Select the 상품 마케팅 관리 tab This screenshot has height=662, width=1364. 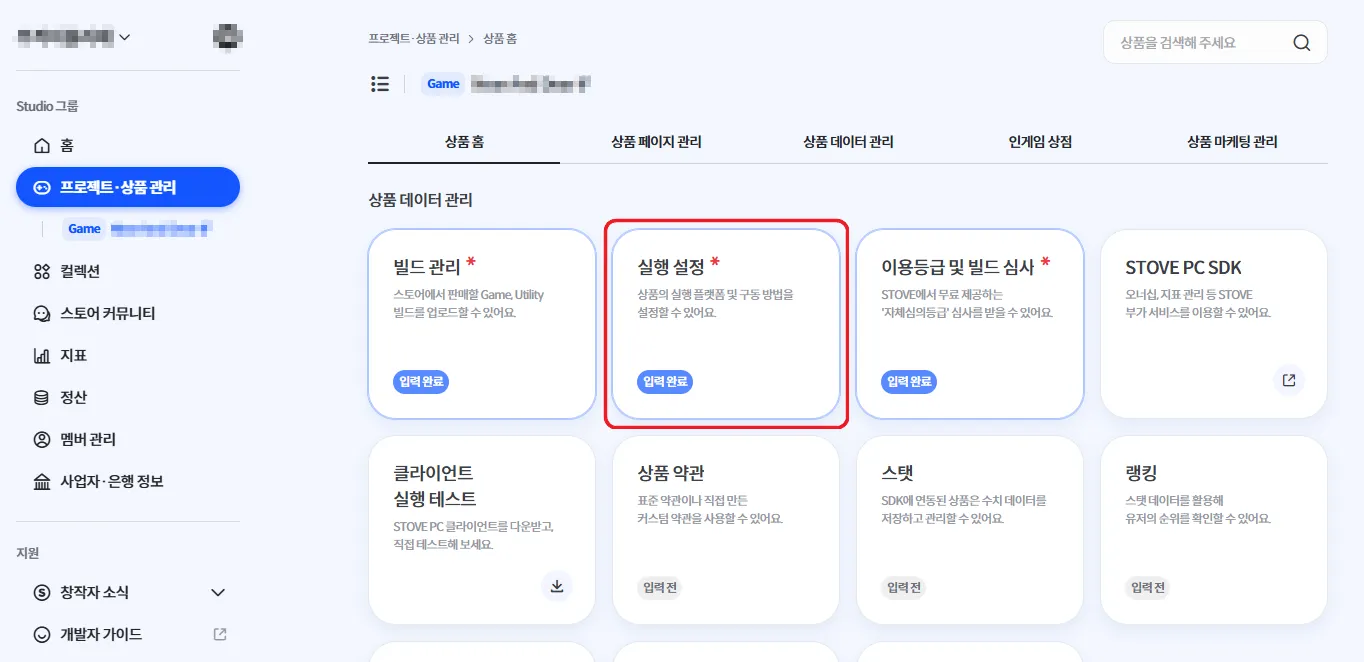(x=1232, y=142)
